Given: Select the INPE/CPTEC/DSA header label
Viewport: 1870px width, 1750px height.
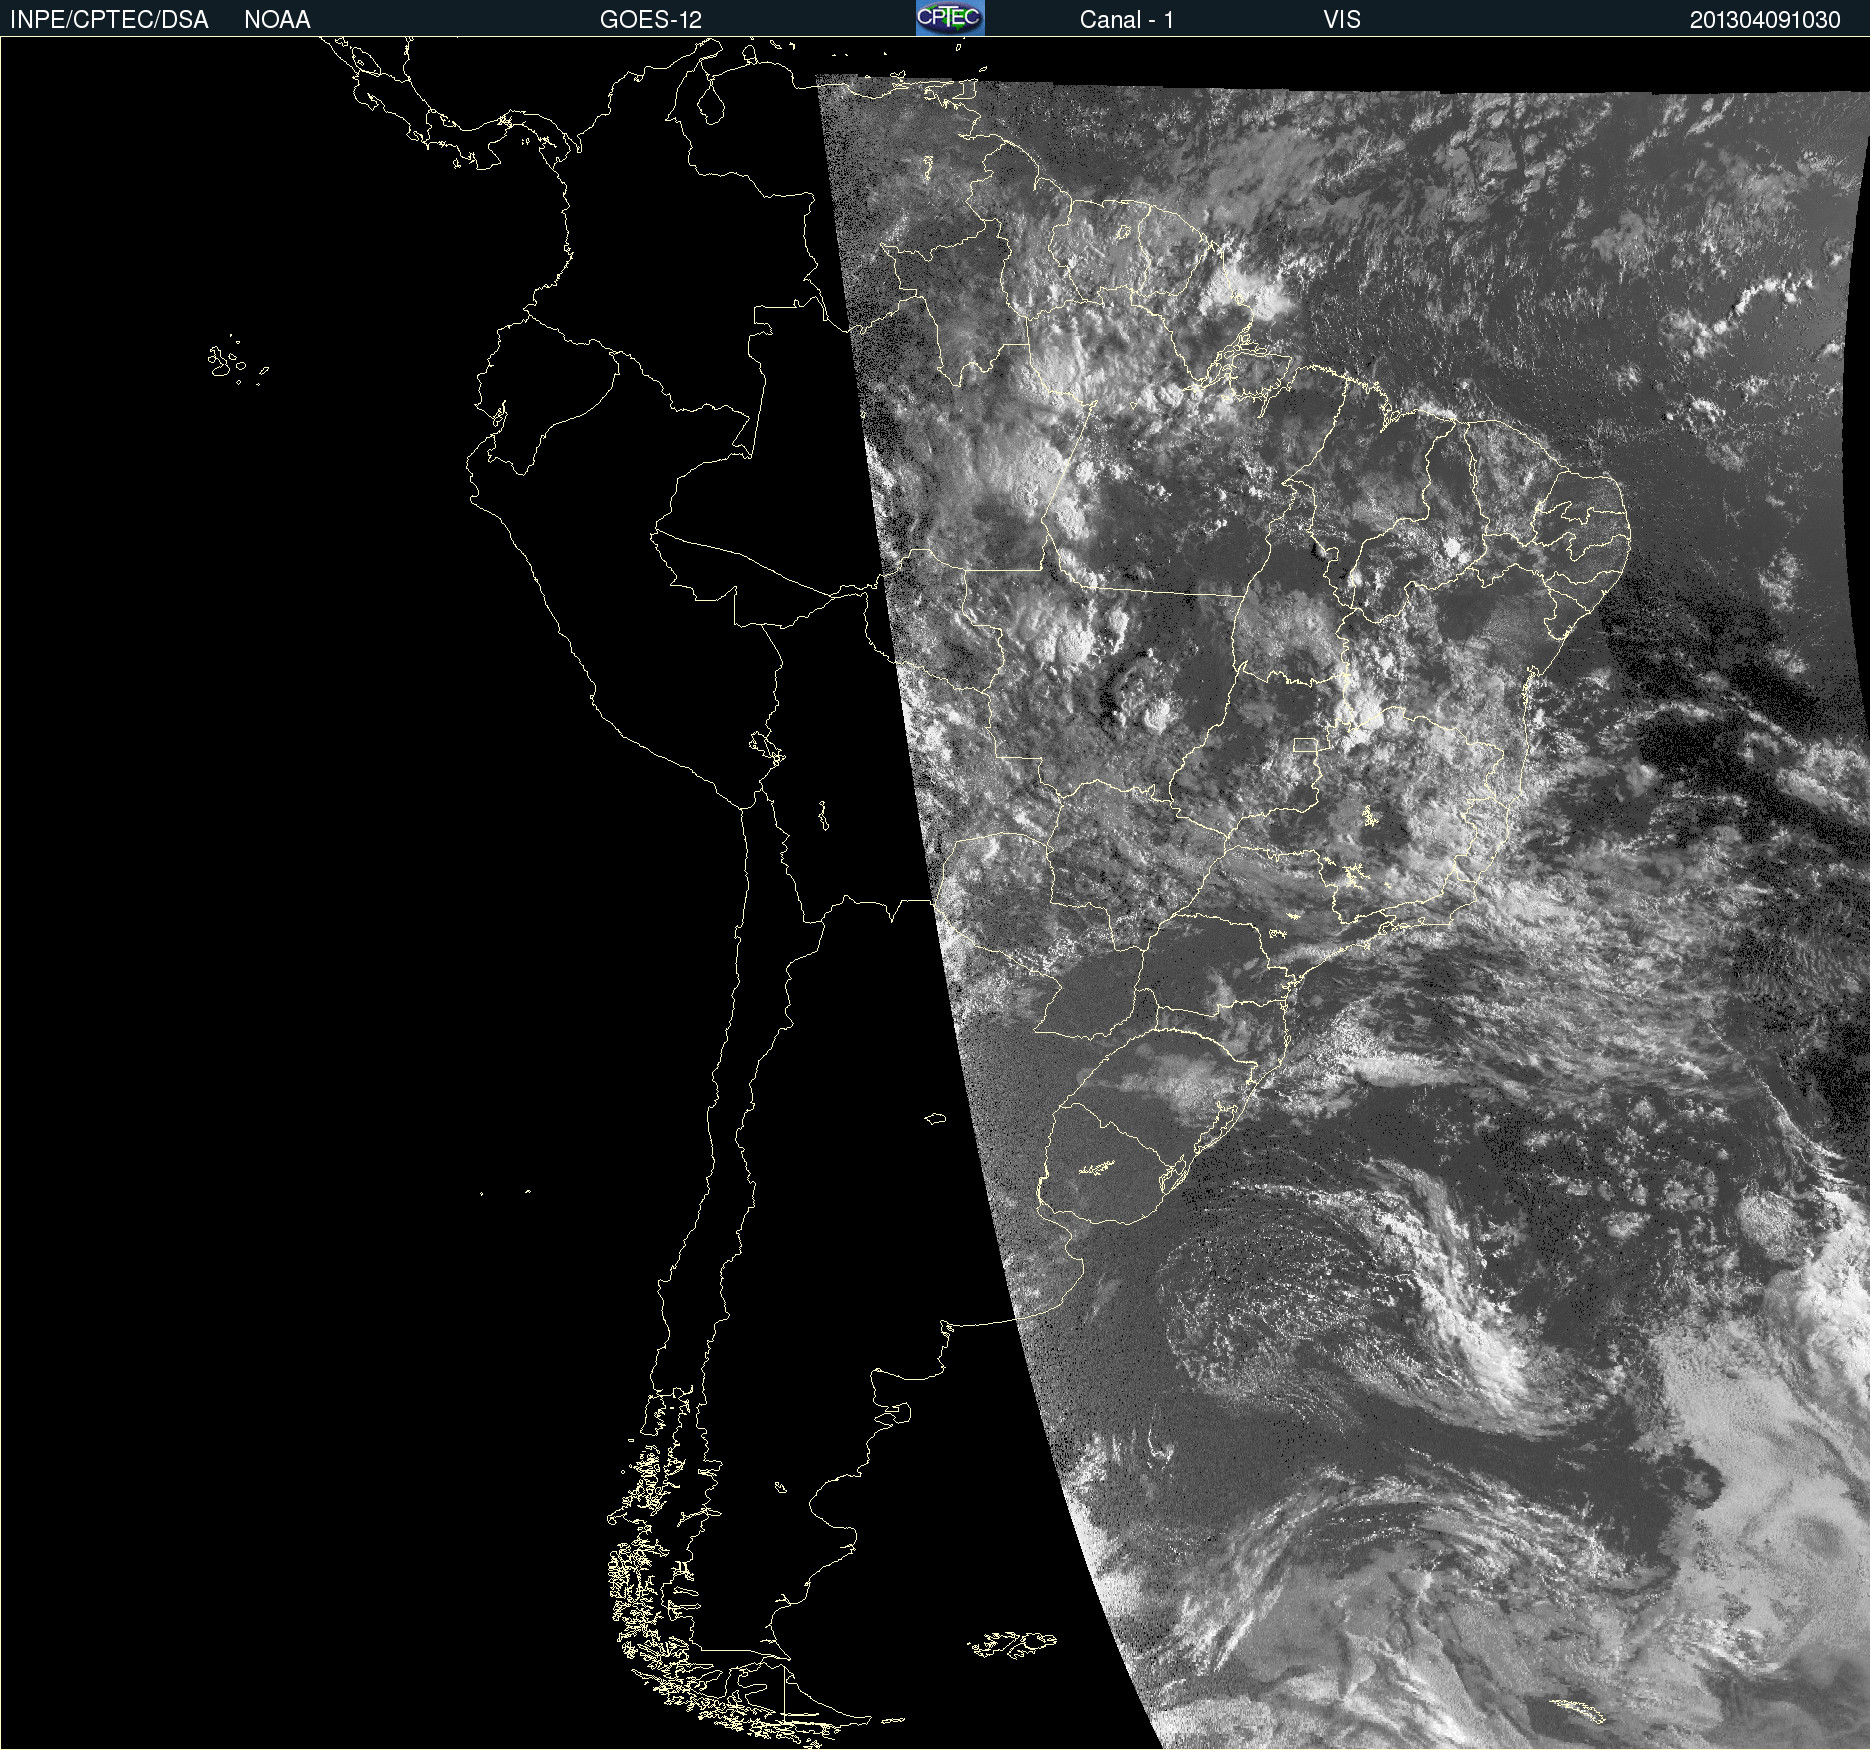Looking at the screenshot, I should (109, 20).
